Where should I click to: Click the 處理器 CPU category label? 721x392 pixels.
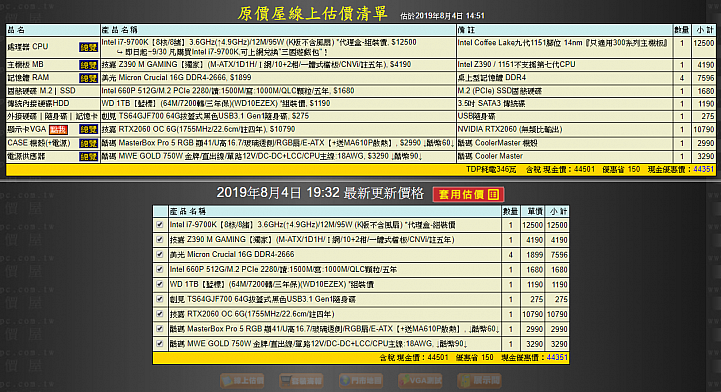pyautogui.click(x=28, y=46)
